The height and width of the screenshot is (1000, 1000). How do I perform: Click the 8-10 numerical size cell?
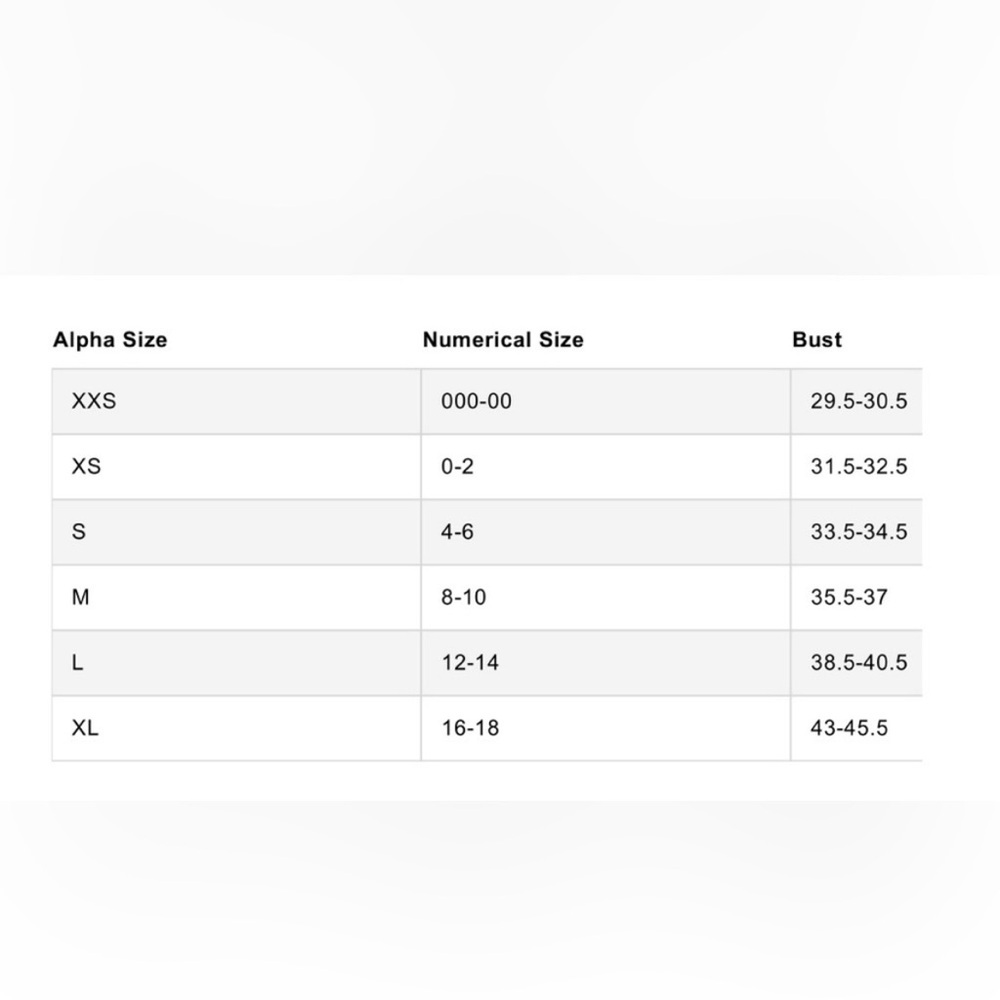606,598
